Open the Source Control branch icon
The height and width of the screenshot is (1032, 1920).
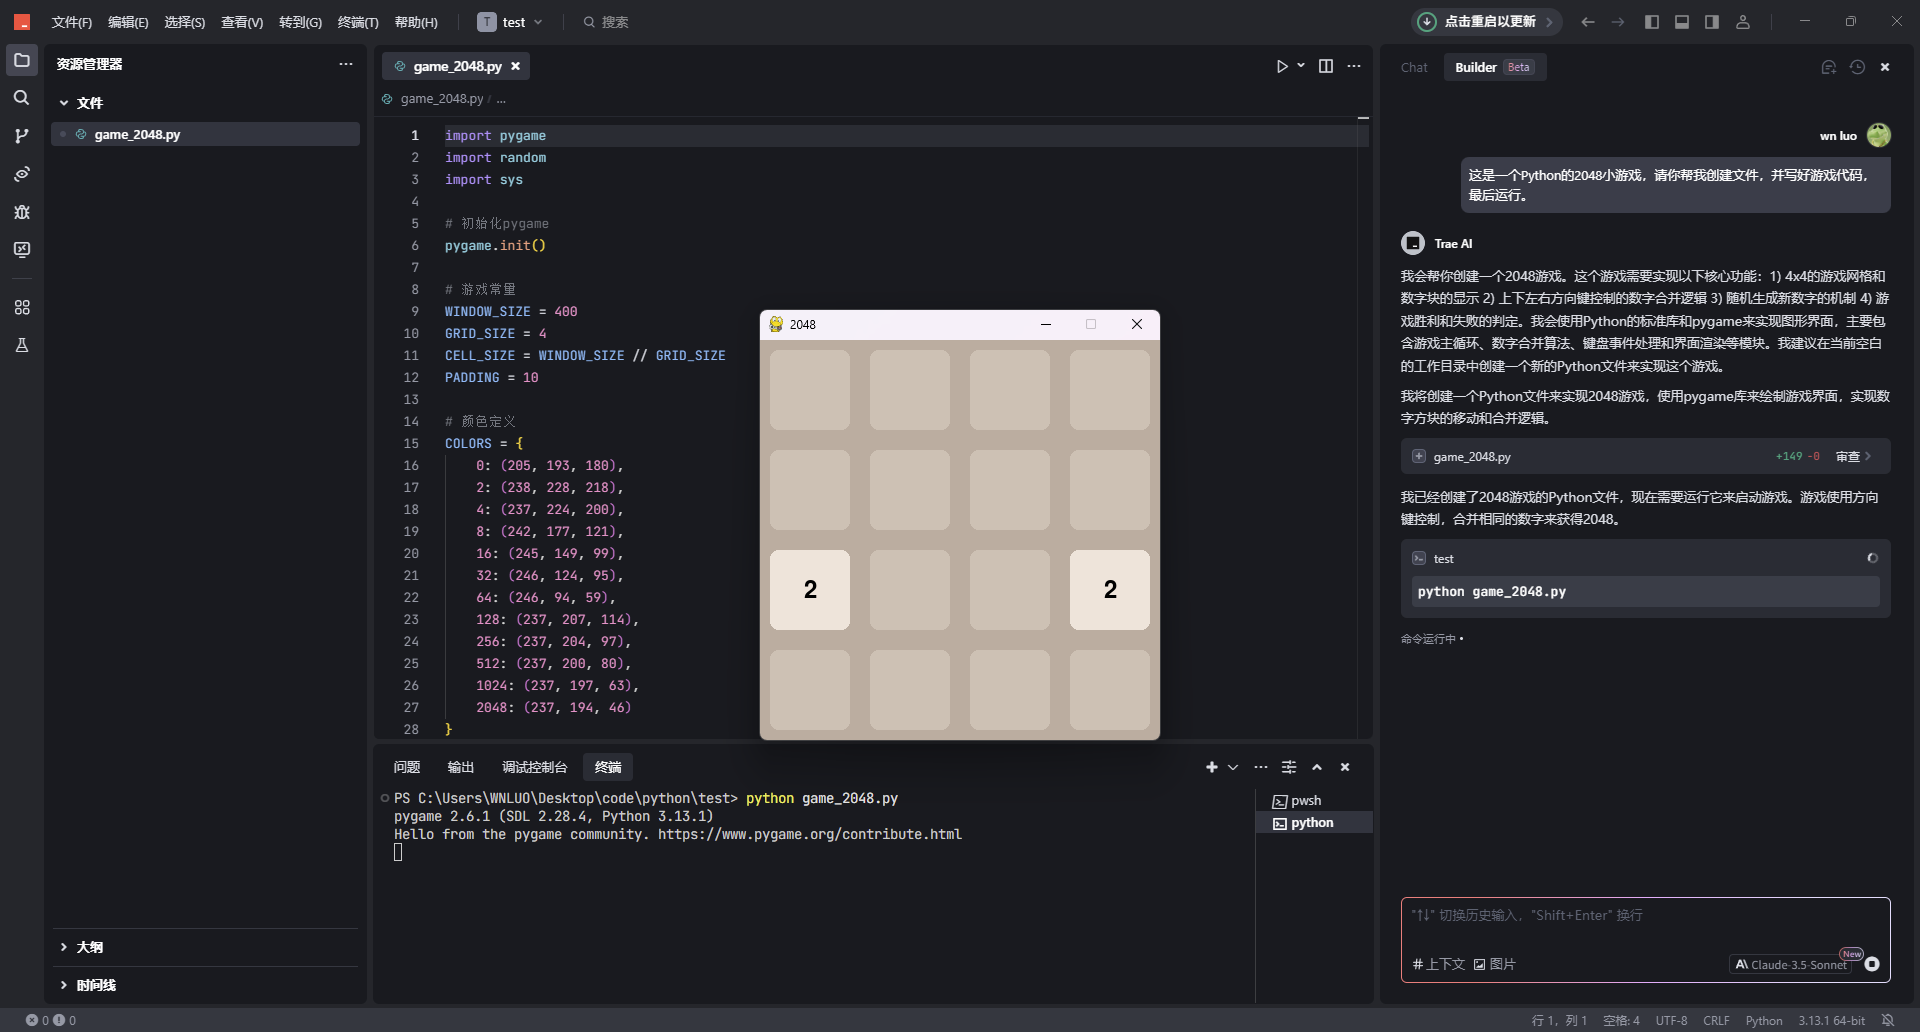[x=21, y=136]
